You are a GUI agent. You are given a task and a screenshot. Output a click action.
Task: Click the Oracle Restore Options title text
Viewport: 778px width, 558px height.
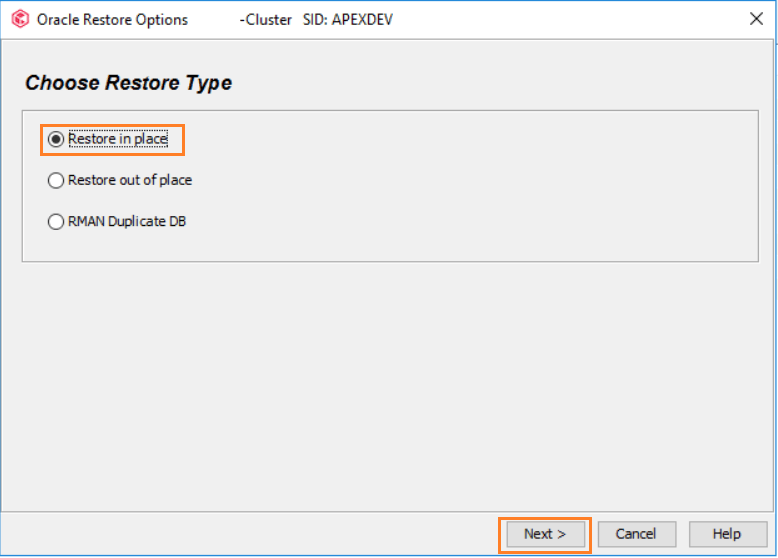[112, 20]
